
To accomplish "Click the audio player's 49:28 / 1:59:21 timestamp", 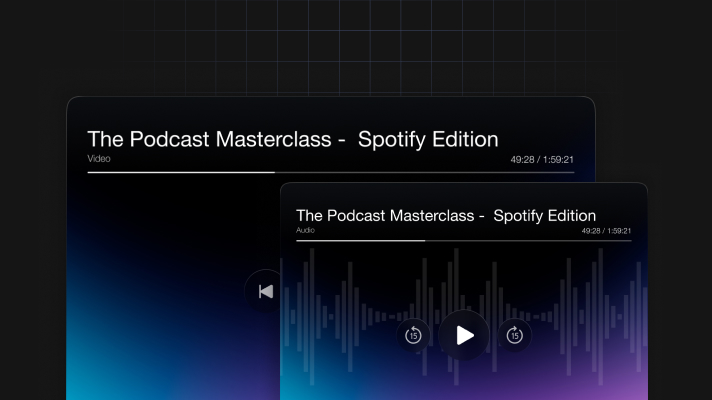I will (606, 230).
